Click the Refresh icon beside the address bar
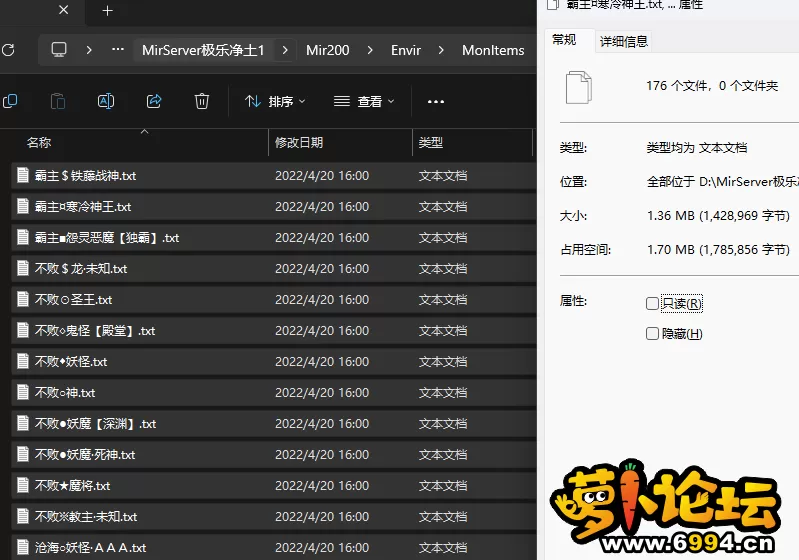The image size is (799, 560). [8, 50]
